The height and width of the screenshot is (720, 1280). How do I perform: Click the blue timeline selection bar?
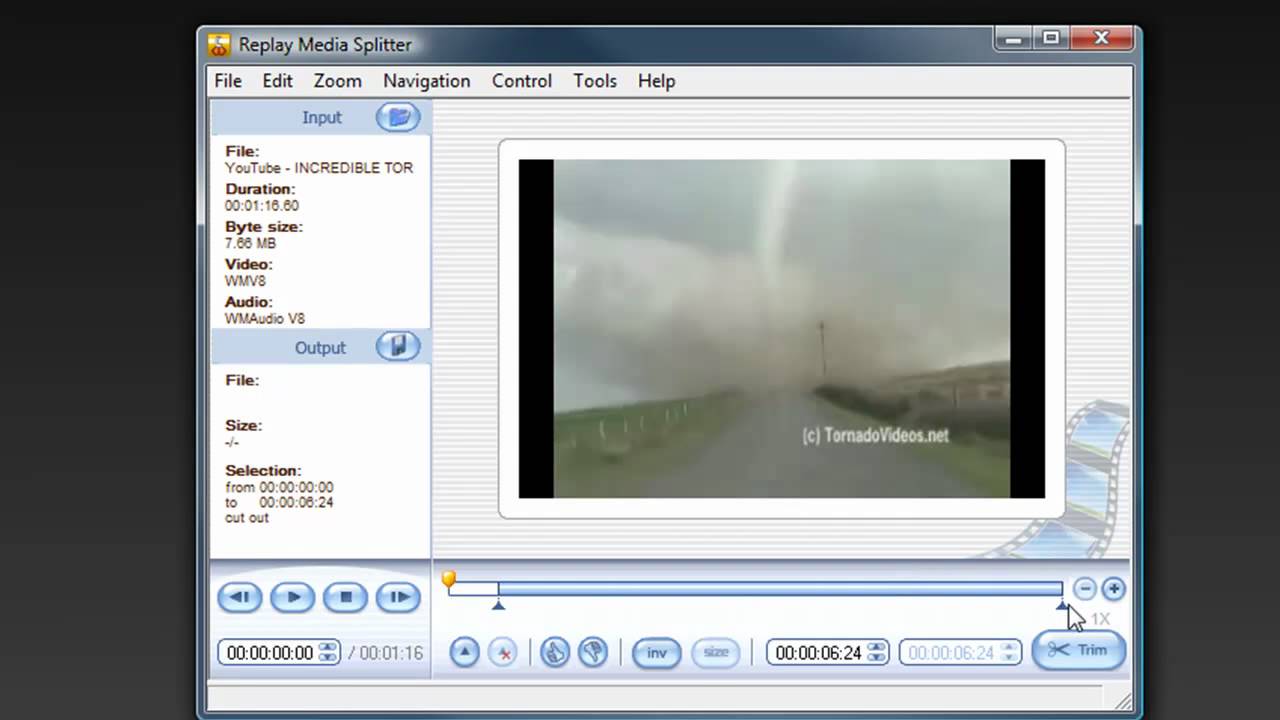point(780,589)
